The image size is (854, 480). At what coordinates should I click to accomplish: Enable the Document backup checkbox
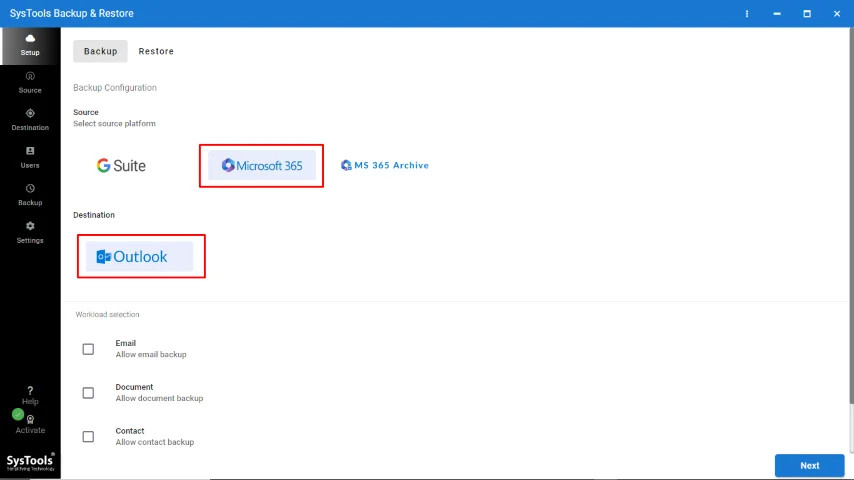pos(88,393)
